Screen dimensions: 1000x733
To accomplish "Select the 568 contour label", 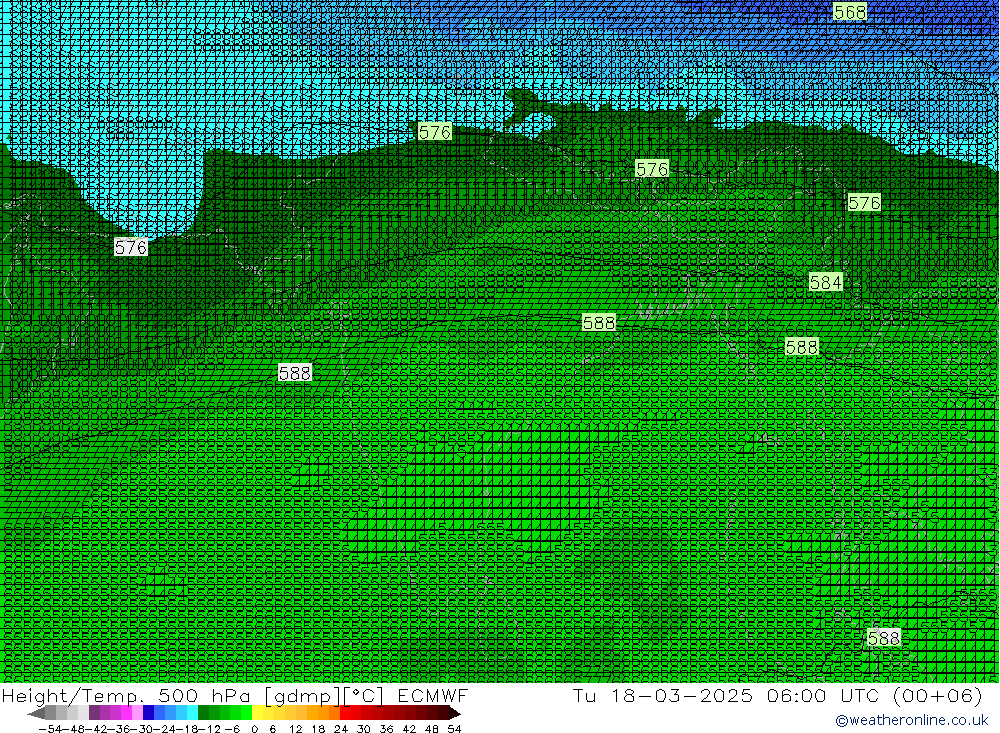I will [x=849, y=12].
